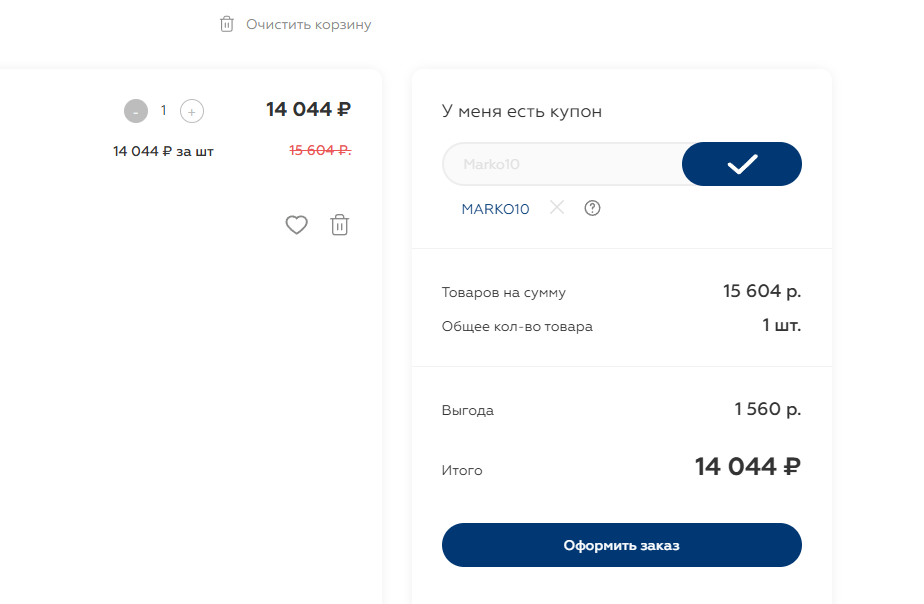Click the Очистить корзину link text
The width and height of the screenshot is (924, 604).
coord(308,24)
